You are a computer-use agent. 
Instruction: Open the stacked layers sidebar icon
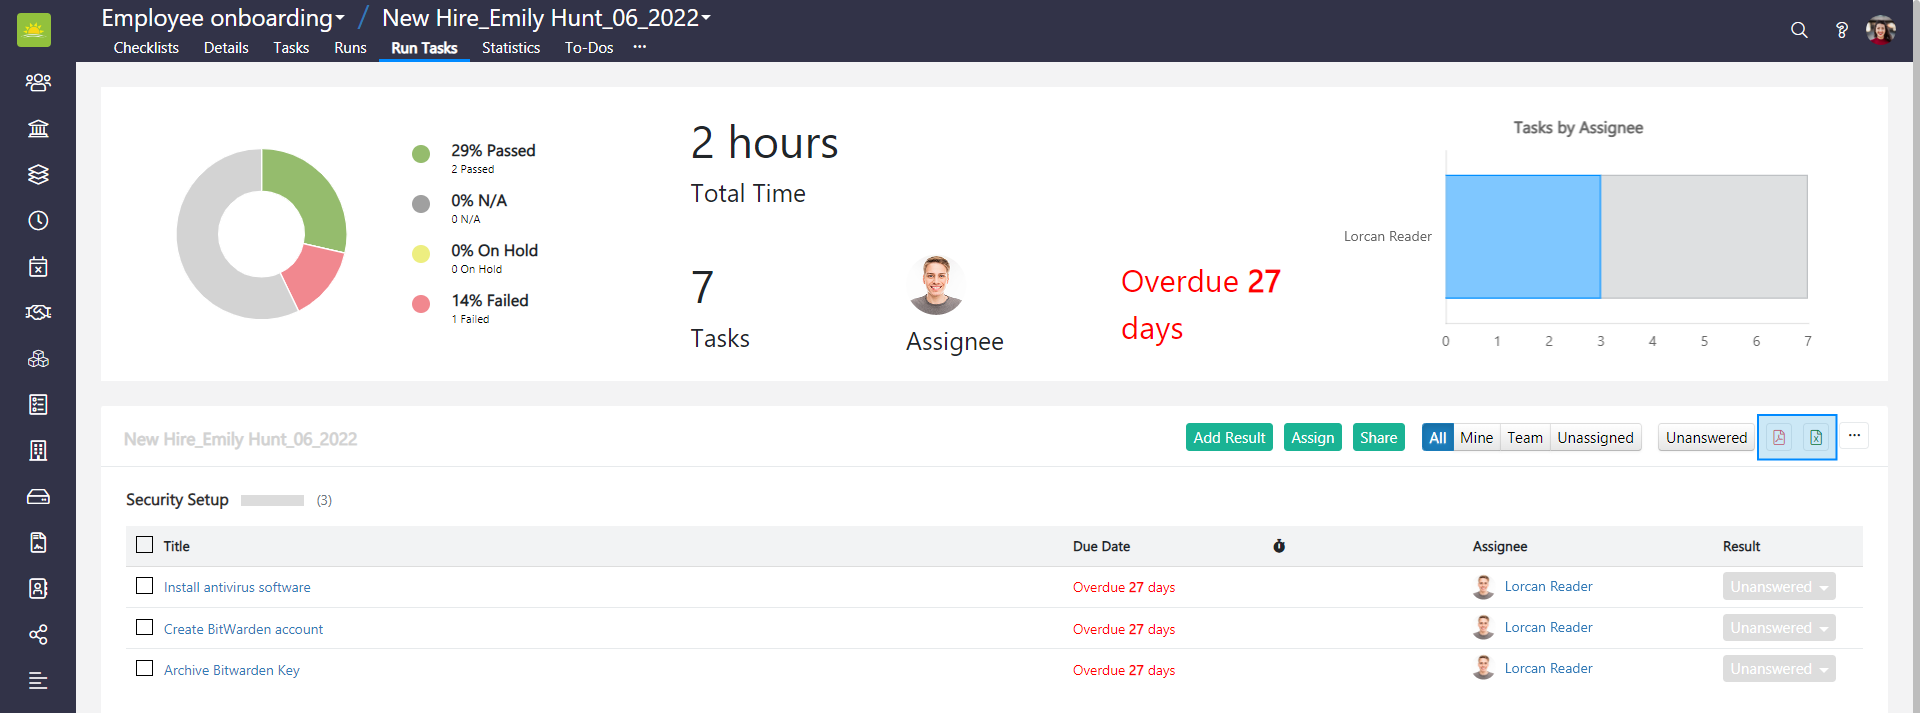coord(38,174)
